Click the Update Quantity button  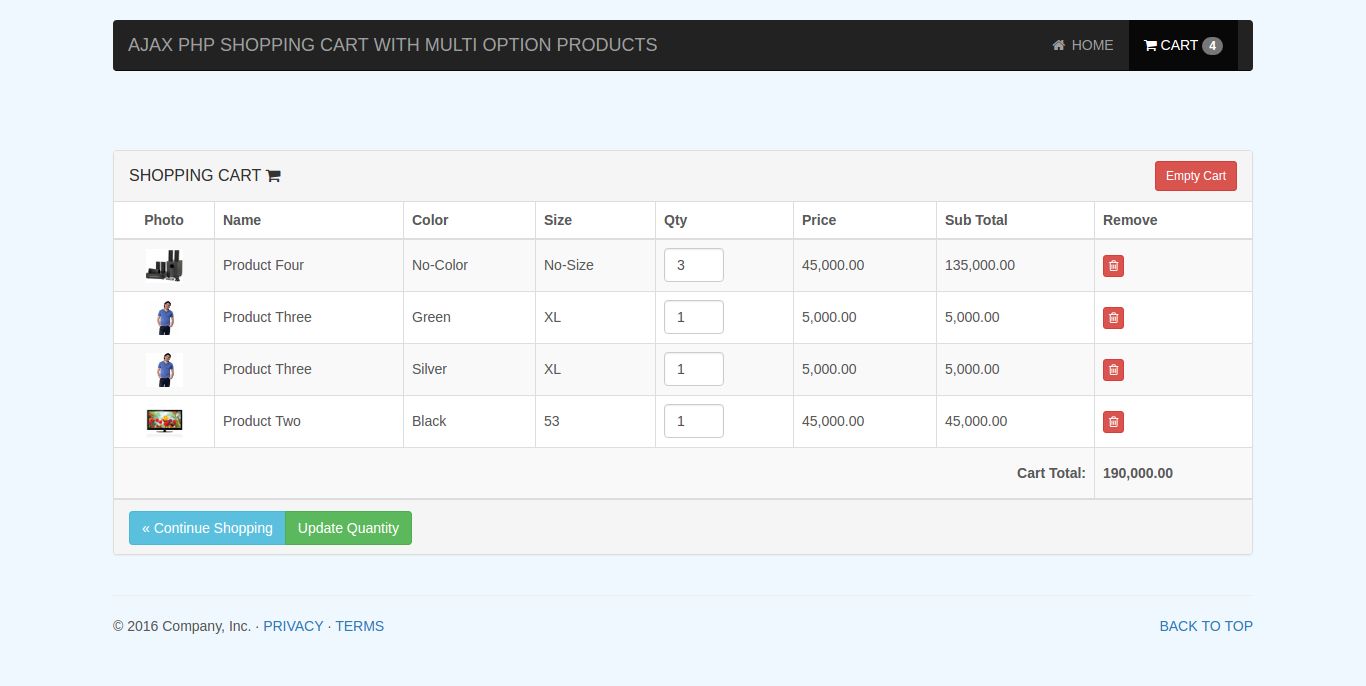348,528
